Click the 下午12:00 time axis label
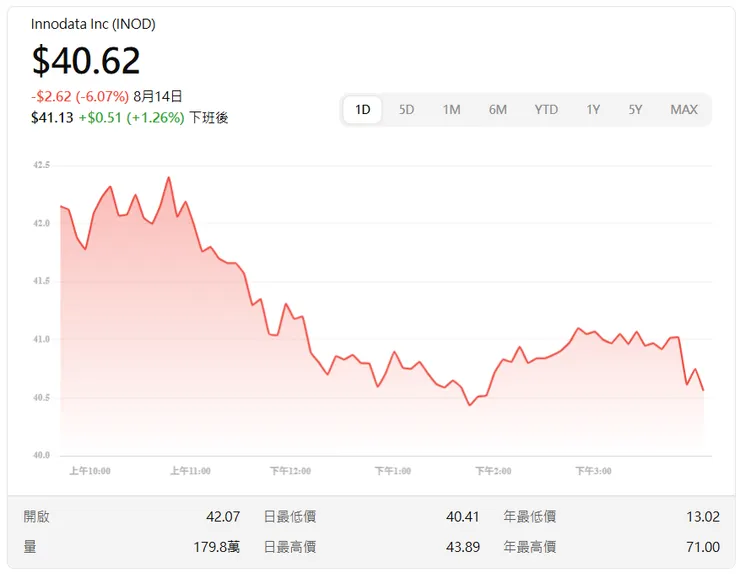The height and width of the screenshot is (574, 740). click(x=290, y=470)
